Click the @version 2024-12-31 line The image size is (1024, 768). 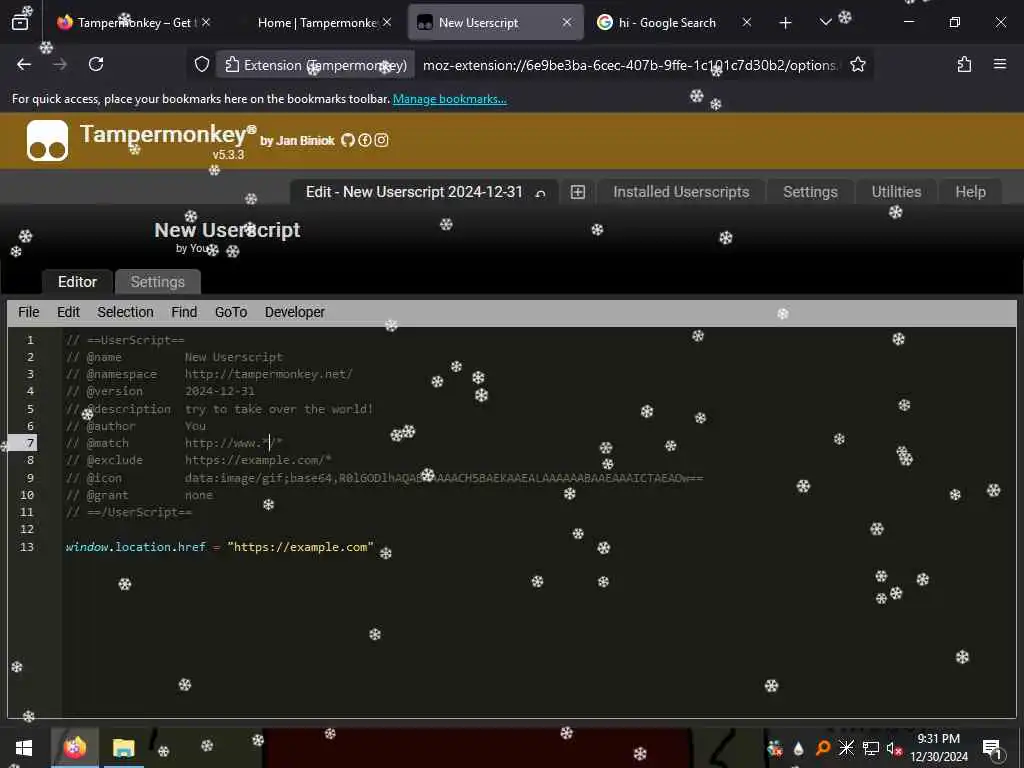pyautogui.click(x=160, y=391)
